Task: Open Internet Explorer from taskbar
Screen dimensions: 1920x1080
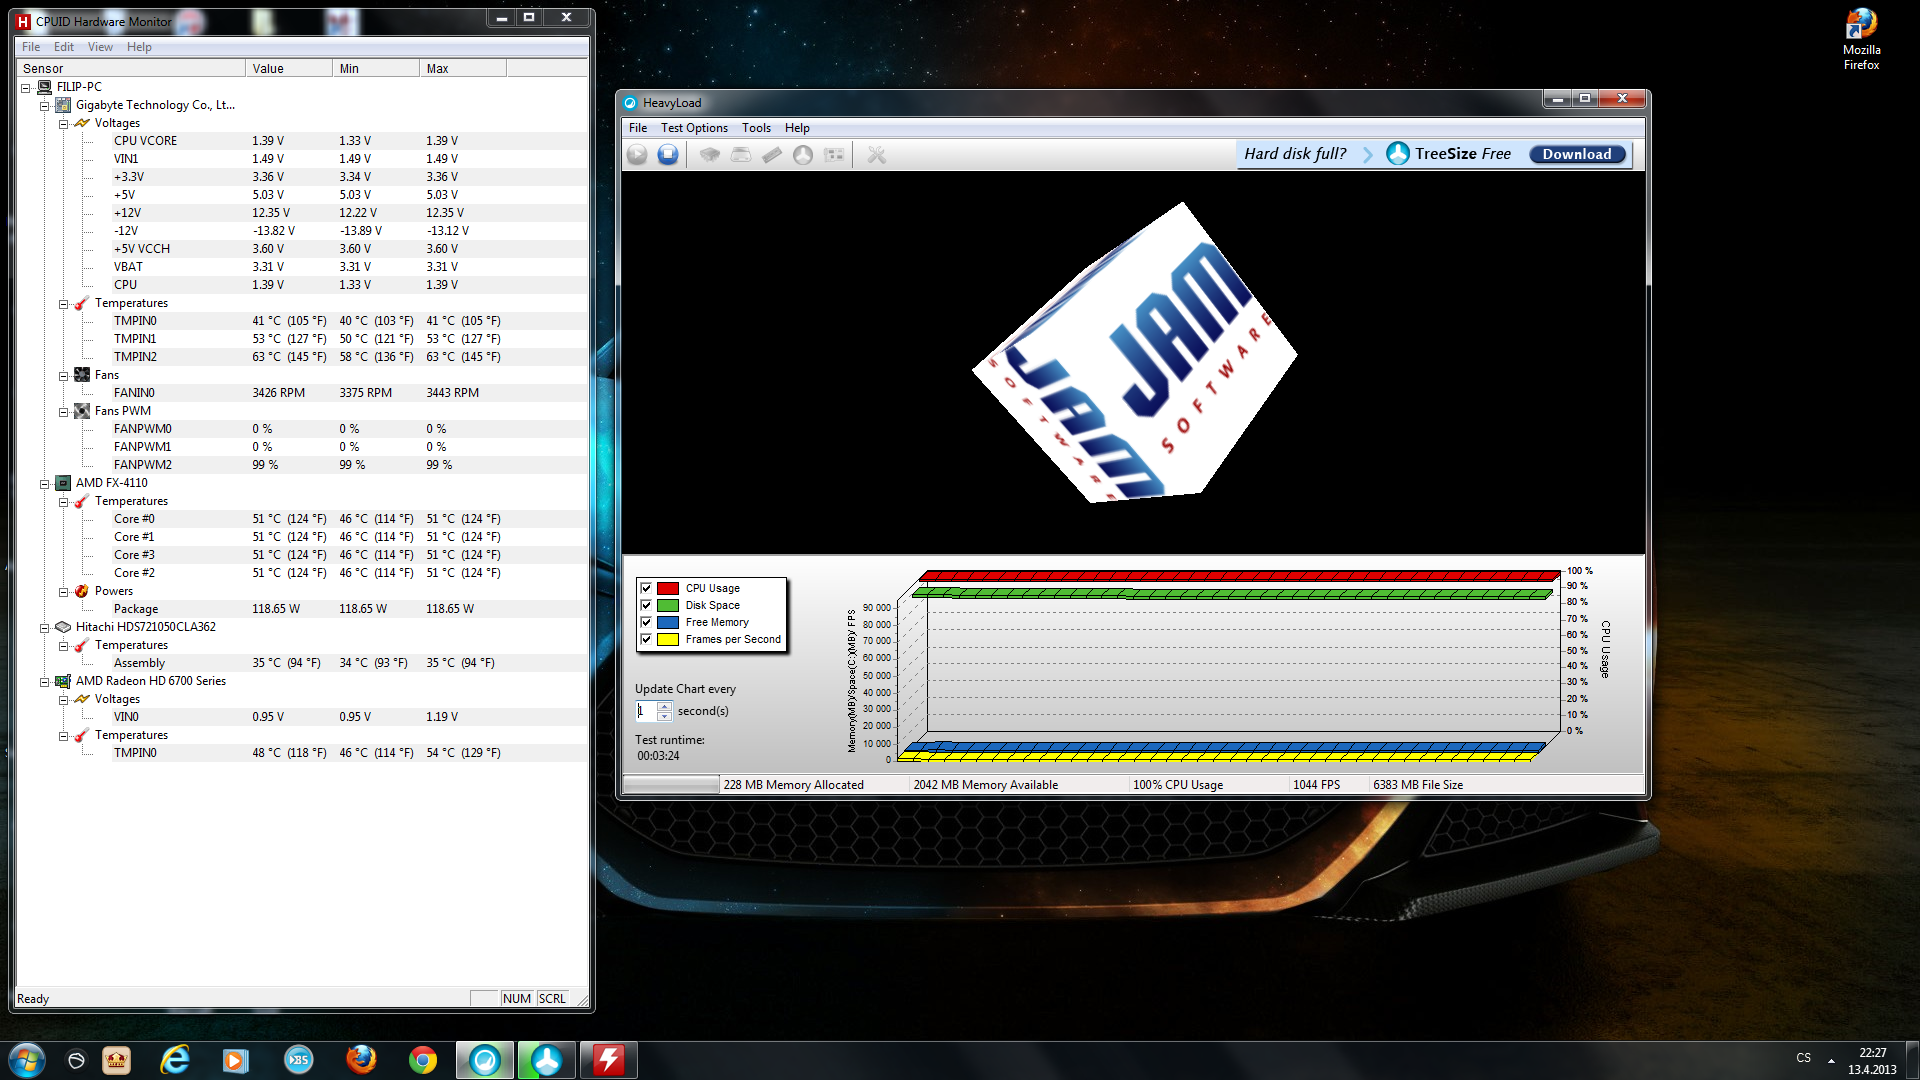Action: [x=175, y=1060]
